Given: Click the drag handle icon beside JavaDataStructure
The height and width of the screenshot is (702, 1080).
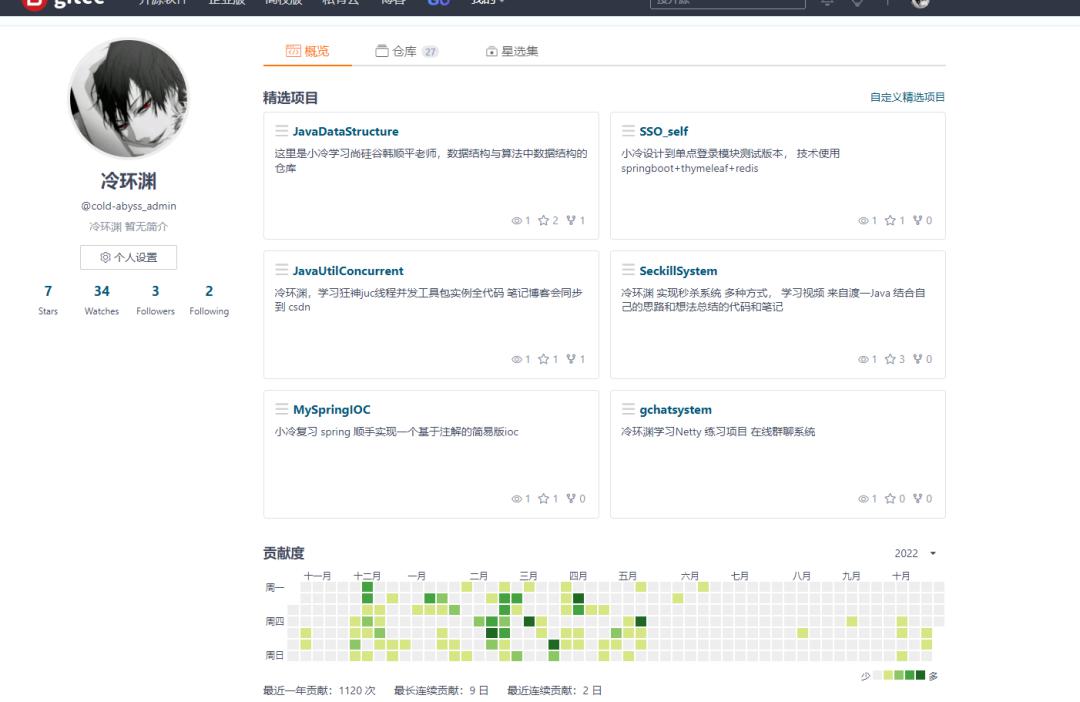Looking at the screenshot, I should pyautogui.click(x=282, y=130).
